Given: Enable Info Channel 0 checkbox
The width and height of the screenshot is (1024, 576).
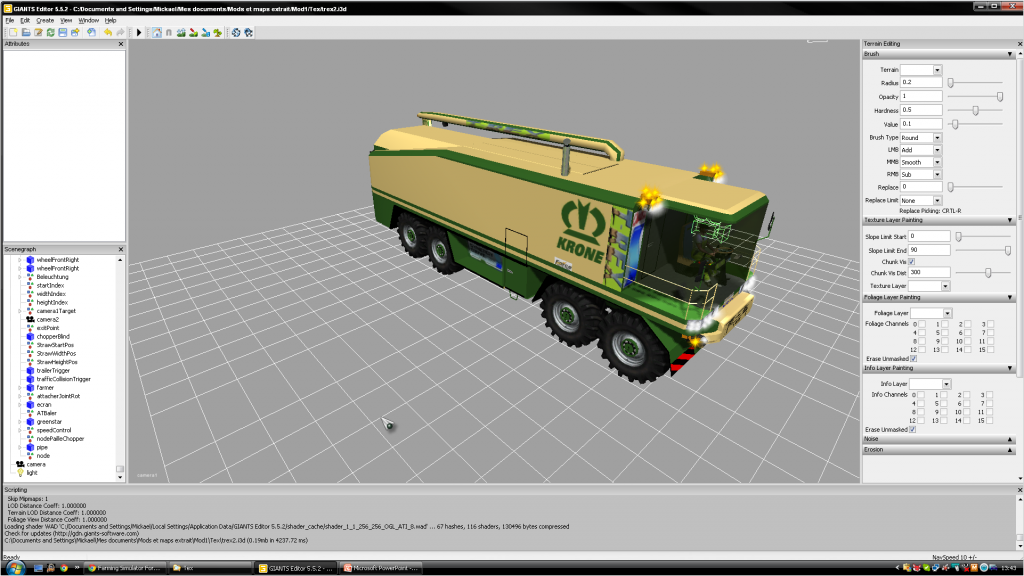Looking at the screenshot, I should 921,394.
